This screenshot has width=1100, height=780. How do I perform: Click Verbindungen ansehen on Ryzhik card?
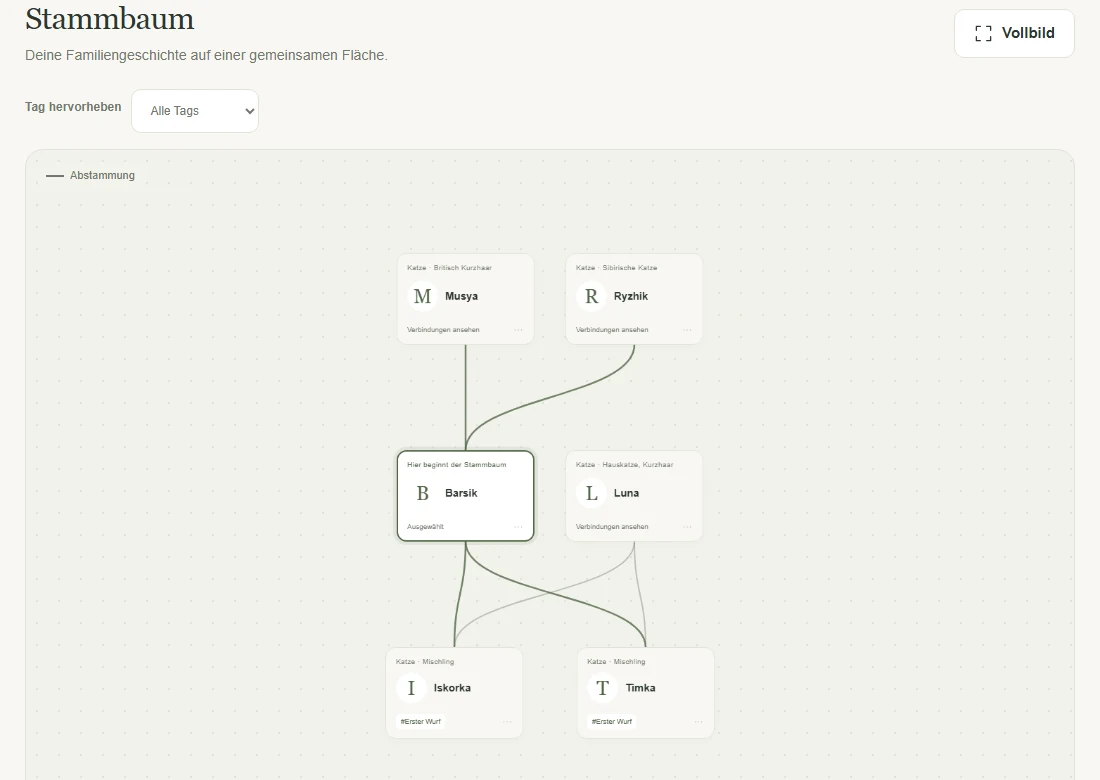pos(612,330)
